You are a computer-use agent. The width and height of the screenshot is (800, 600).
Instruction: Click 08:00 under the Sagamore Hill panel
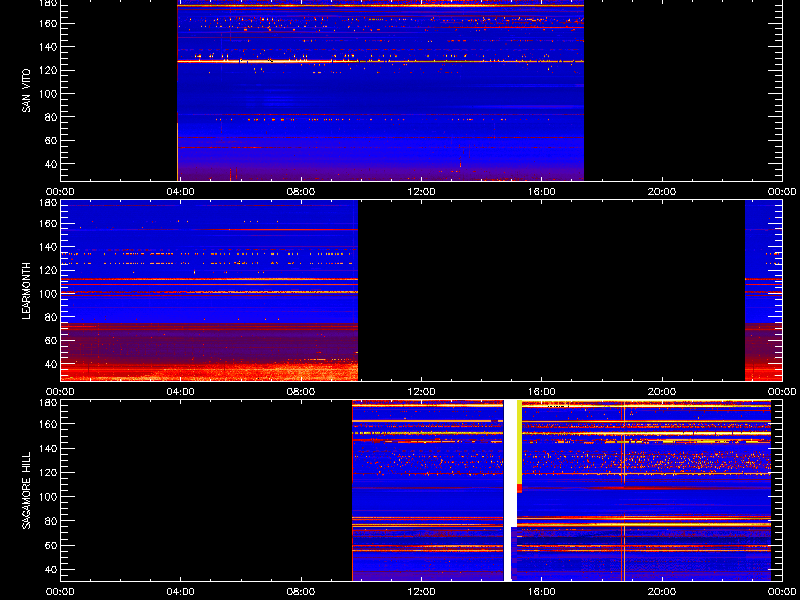(301, 592)
